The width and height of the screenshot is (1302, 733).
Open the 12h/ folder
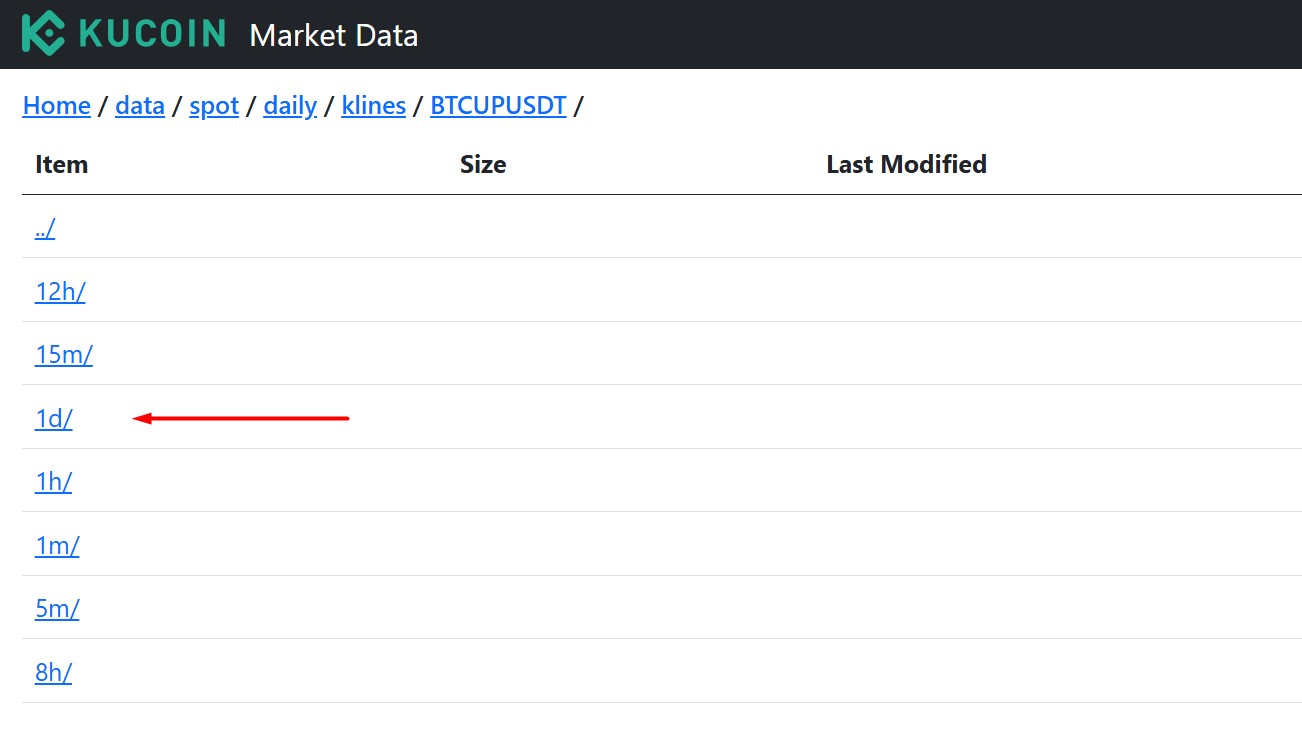pos(60,291)
